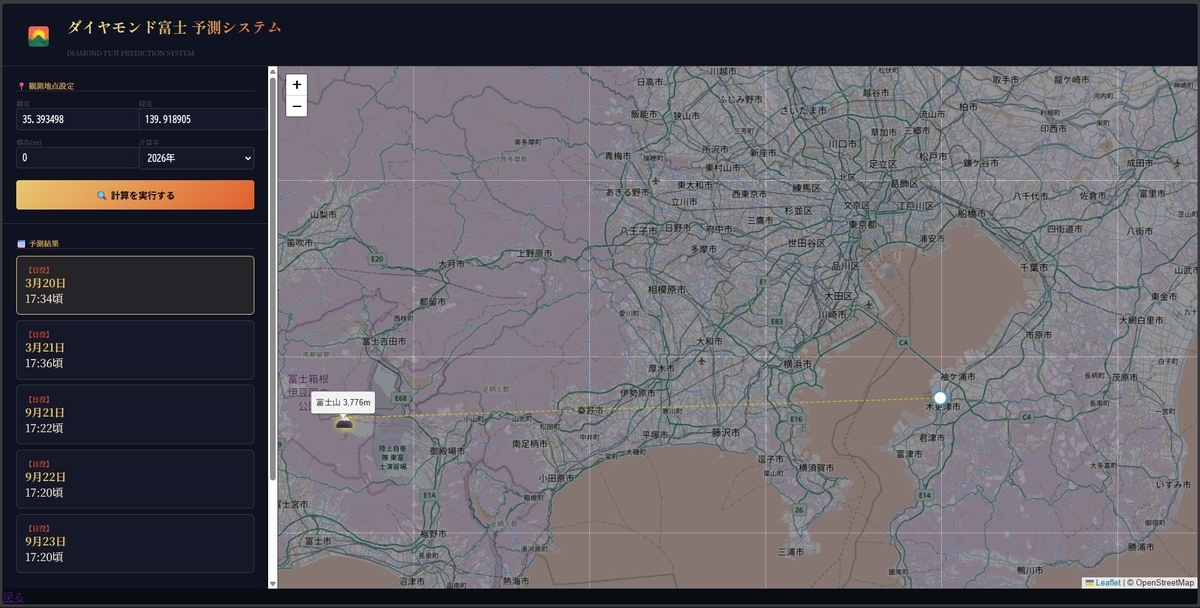Select the 9月21日 17:22頃 result card
Image resolution: width=1200 pixels, height=608 pixels.
(x=135, y=415)
